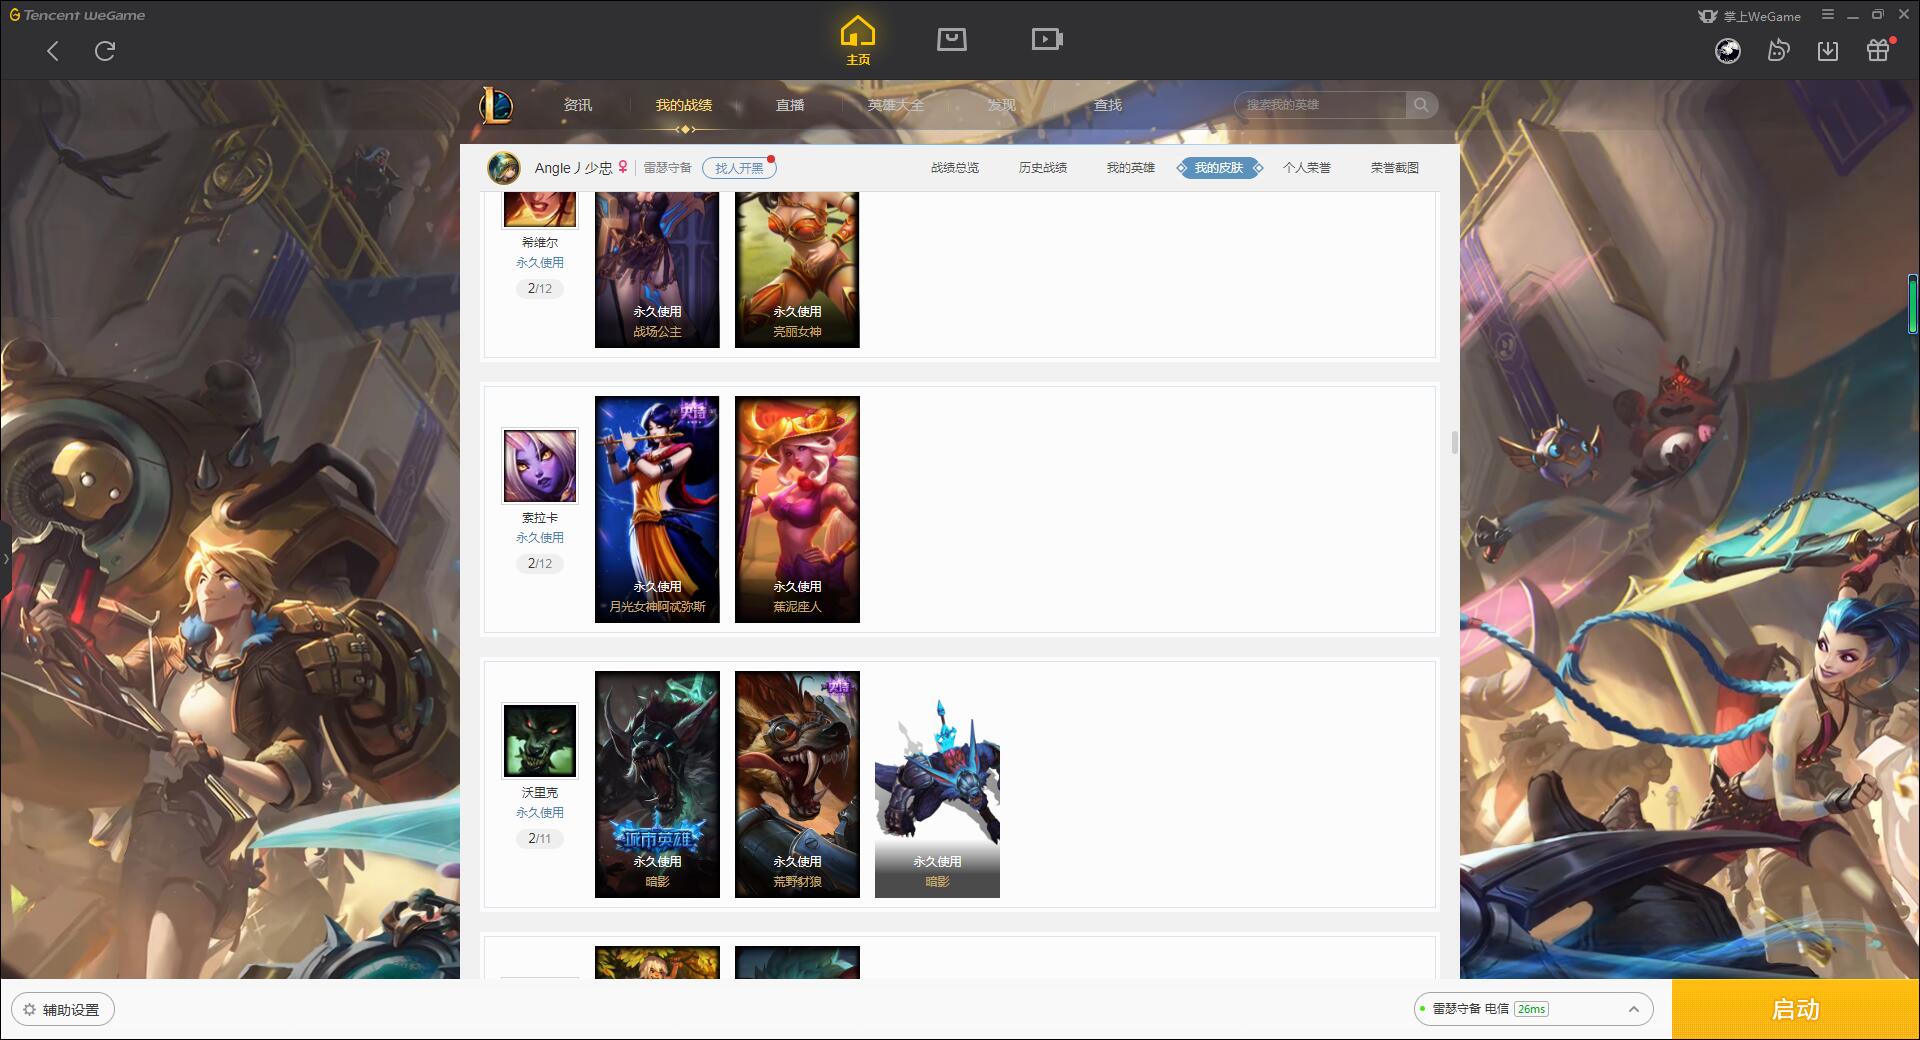
Task: Select the 战绩总览 sub-tab
Action: click(x=955, y=168)
